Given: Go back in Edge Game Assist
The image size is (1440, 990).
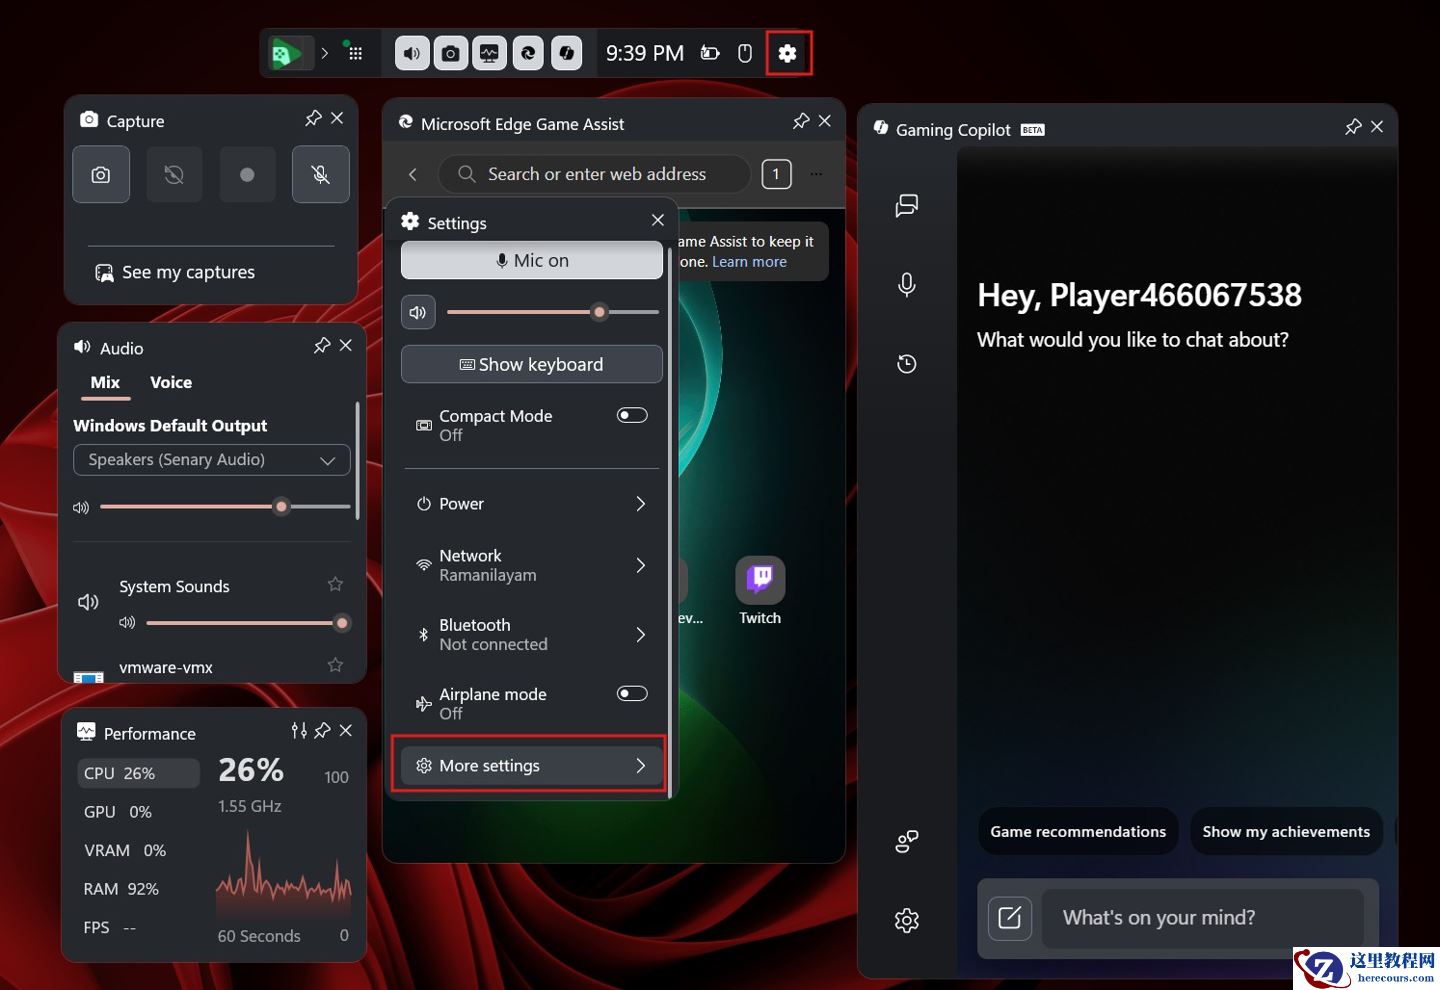Looking at the screenshot, I should pyautogui.click(x=413, y=174).
